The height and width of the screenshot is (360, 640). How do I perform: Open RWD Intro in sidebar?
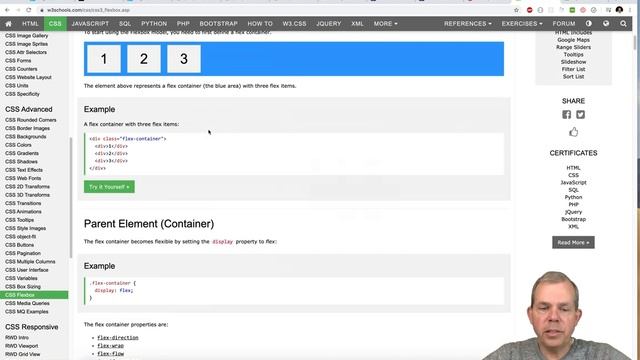pos(17,338)
